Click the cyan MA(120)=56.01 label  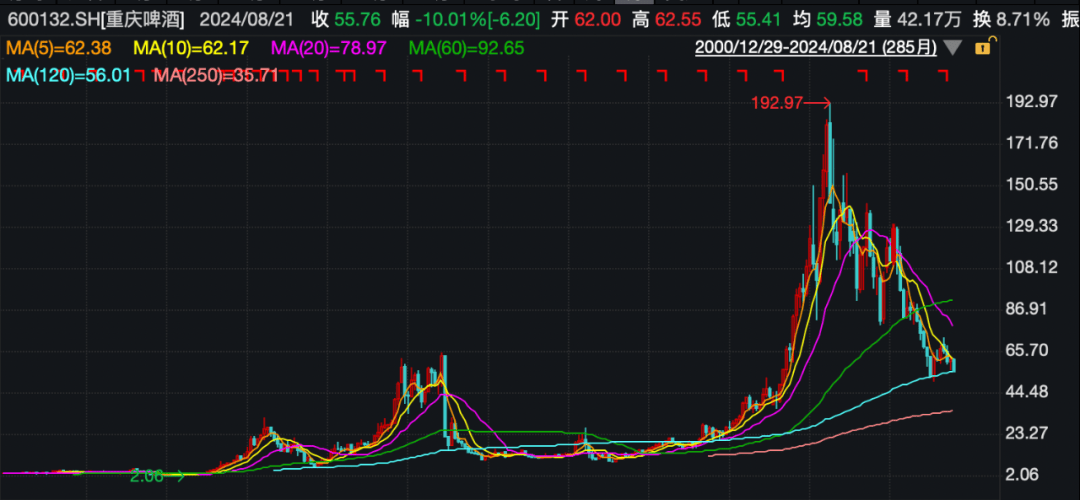[x=68, y=75]
